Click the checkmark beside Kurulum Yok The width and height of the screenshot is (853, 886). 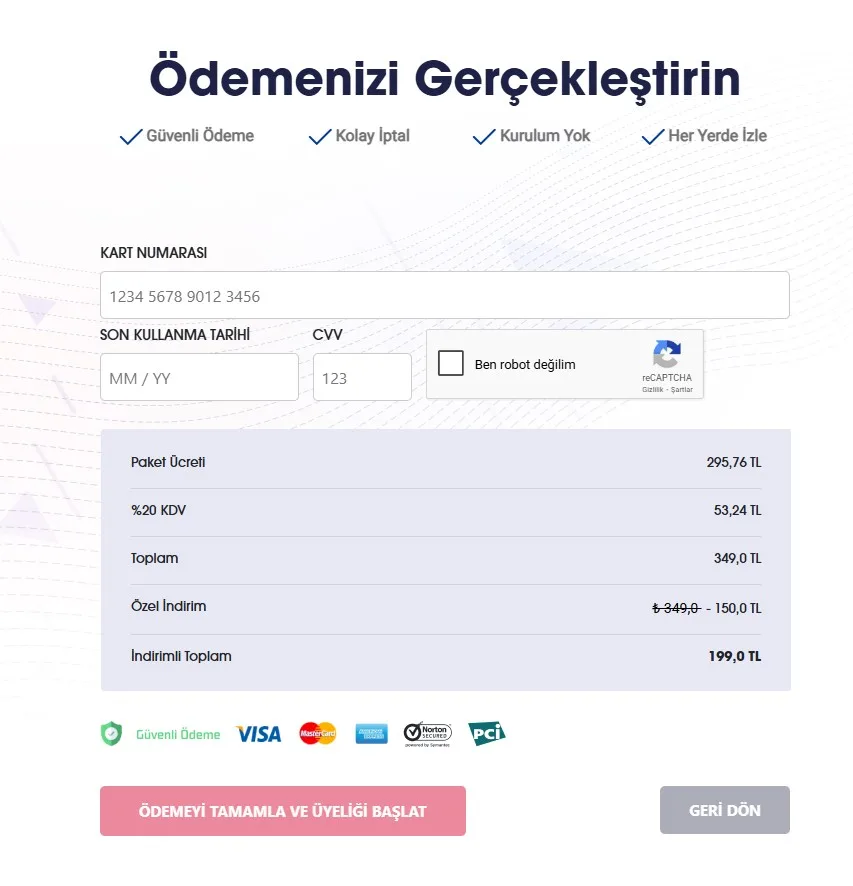(x=484, y=137)
